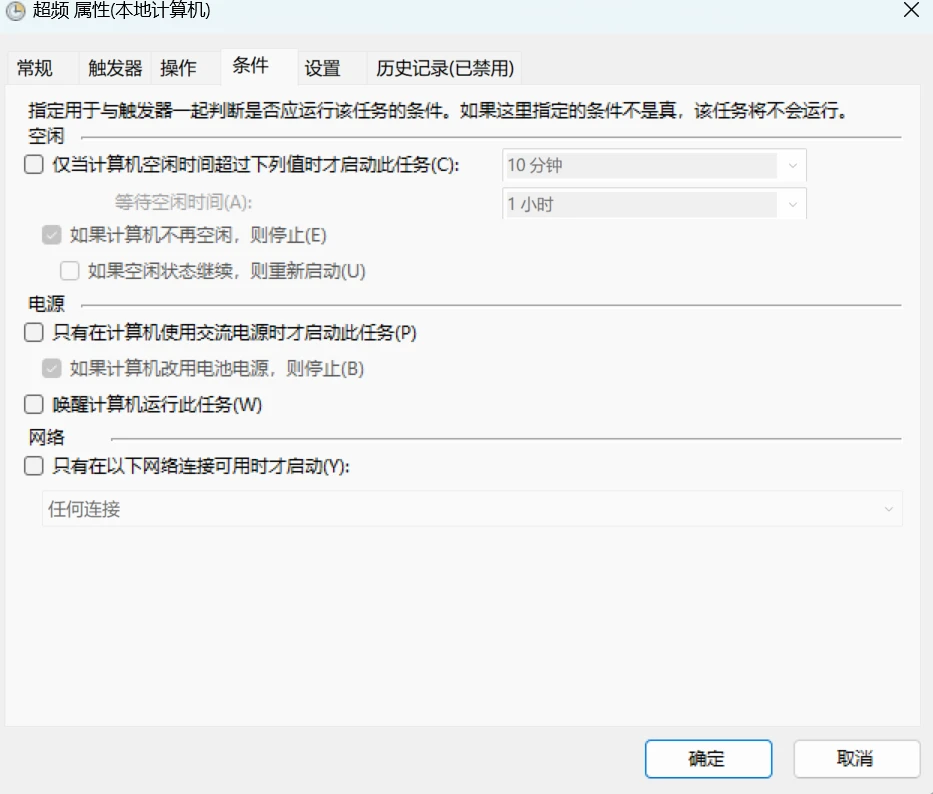Image resolution: width=933 pixels, height=794 pixels.
Task: Expand the 任何连接 network dropdown
Action: click(x=472, y=509)
